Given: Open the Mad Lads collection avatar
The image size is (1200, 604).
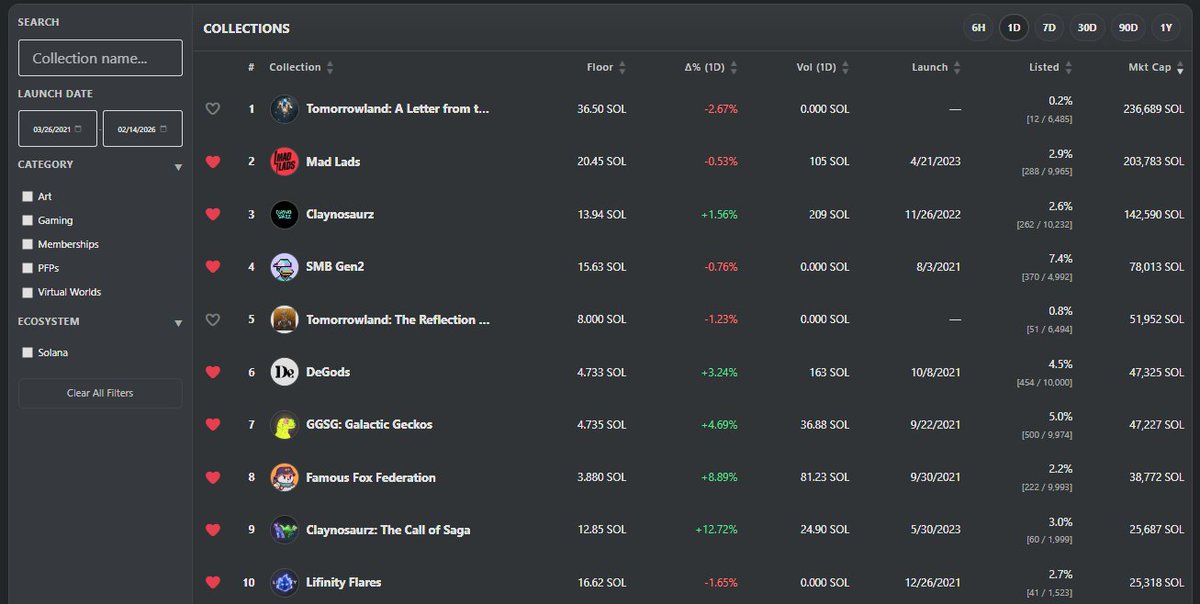Looking at the screenshot, I should 284,162.
